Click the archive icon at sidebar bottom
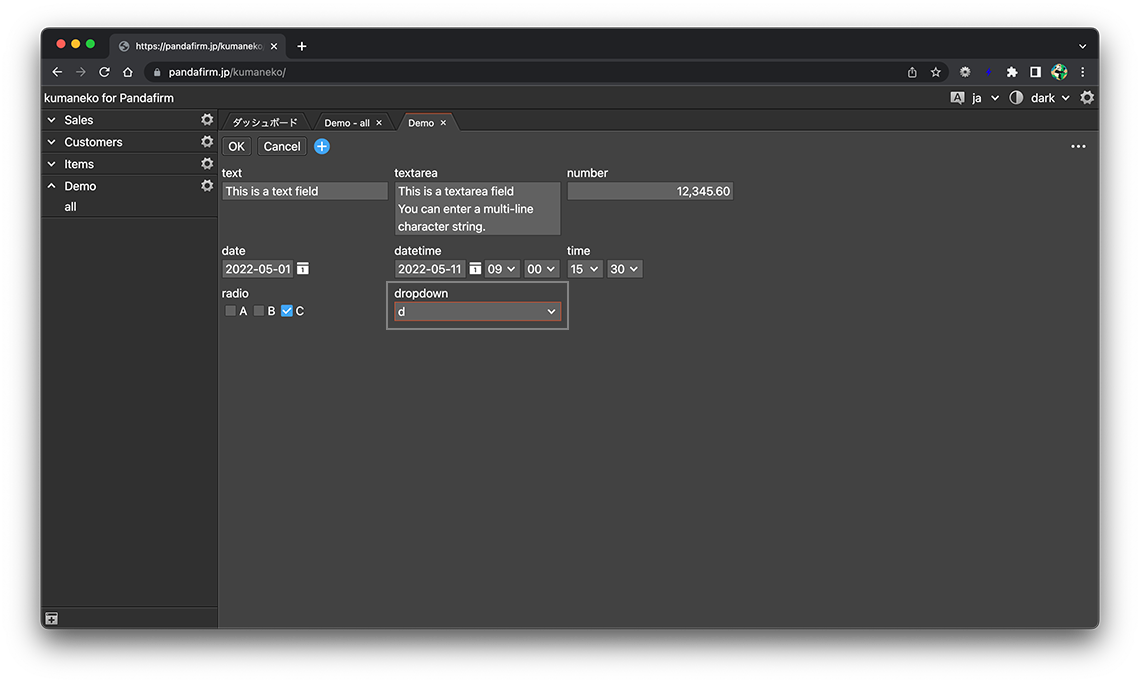 (x=52, y=619)
